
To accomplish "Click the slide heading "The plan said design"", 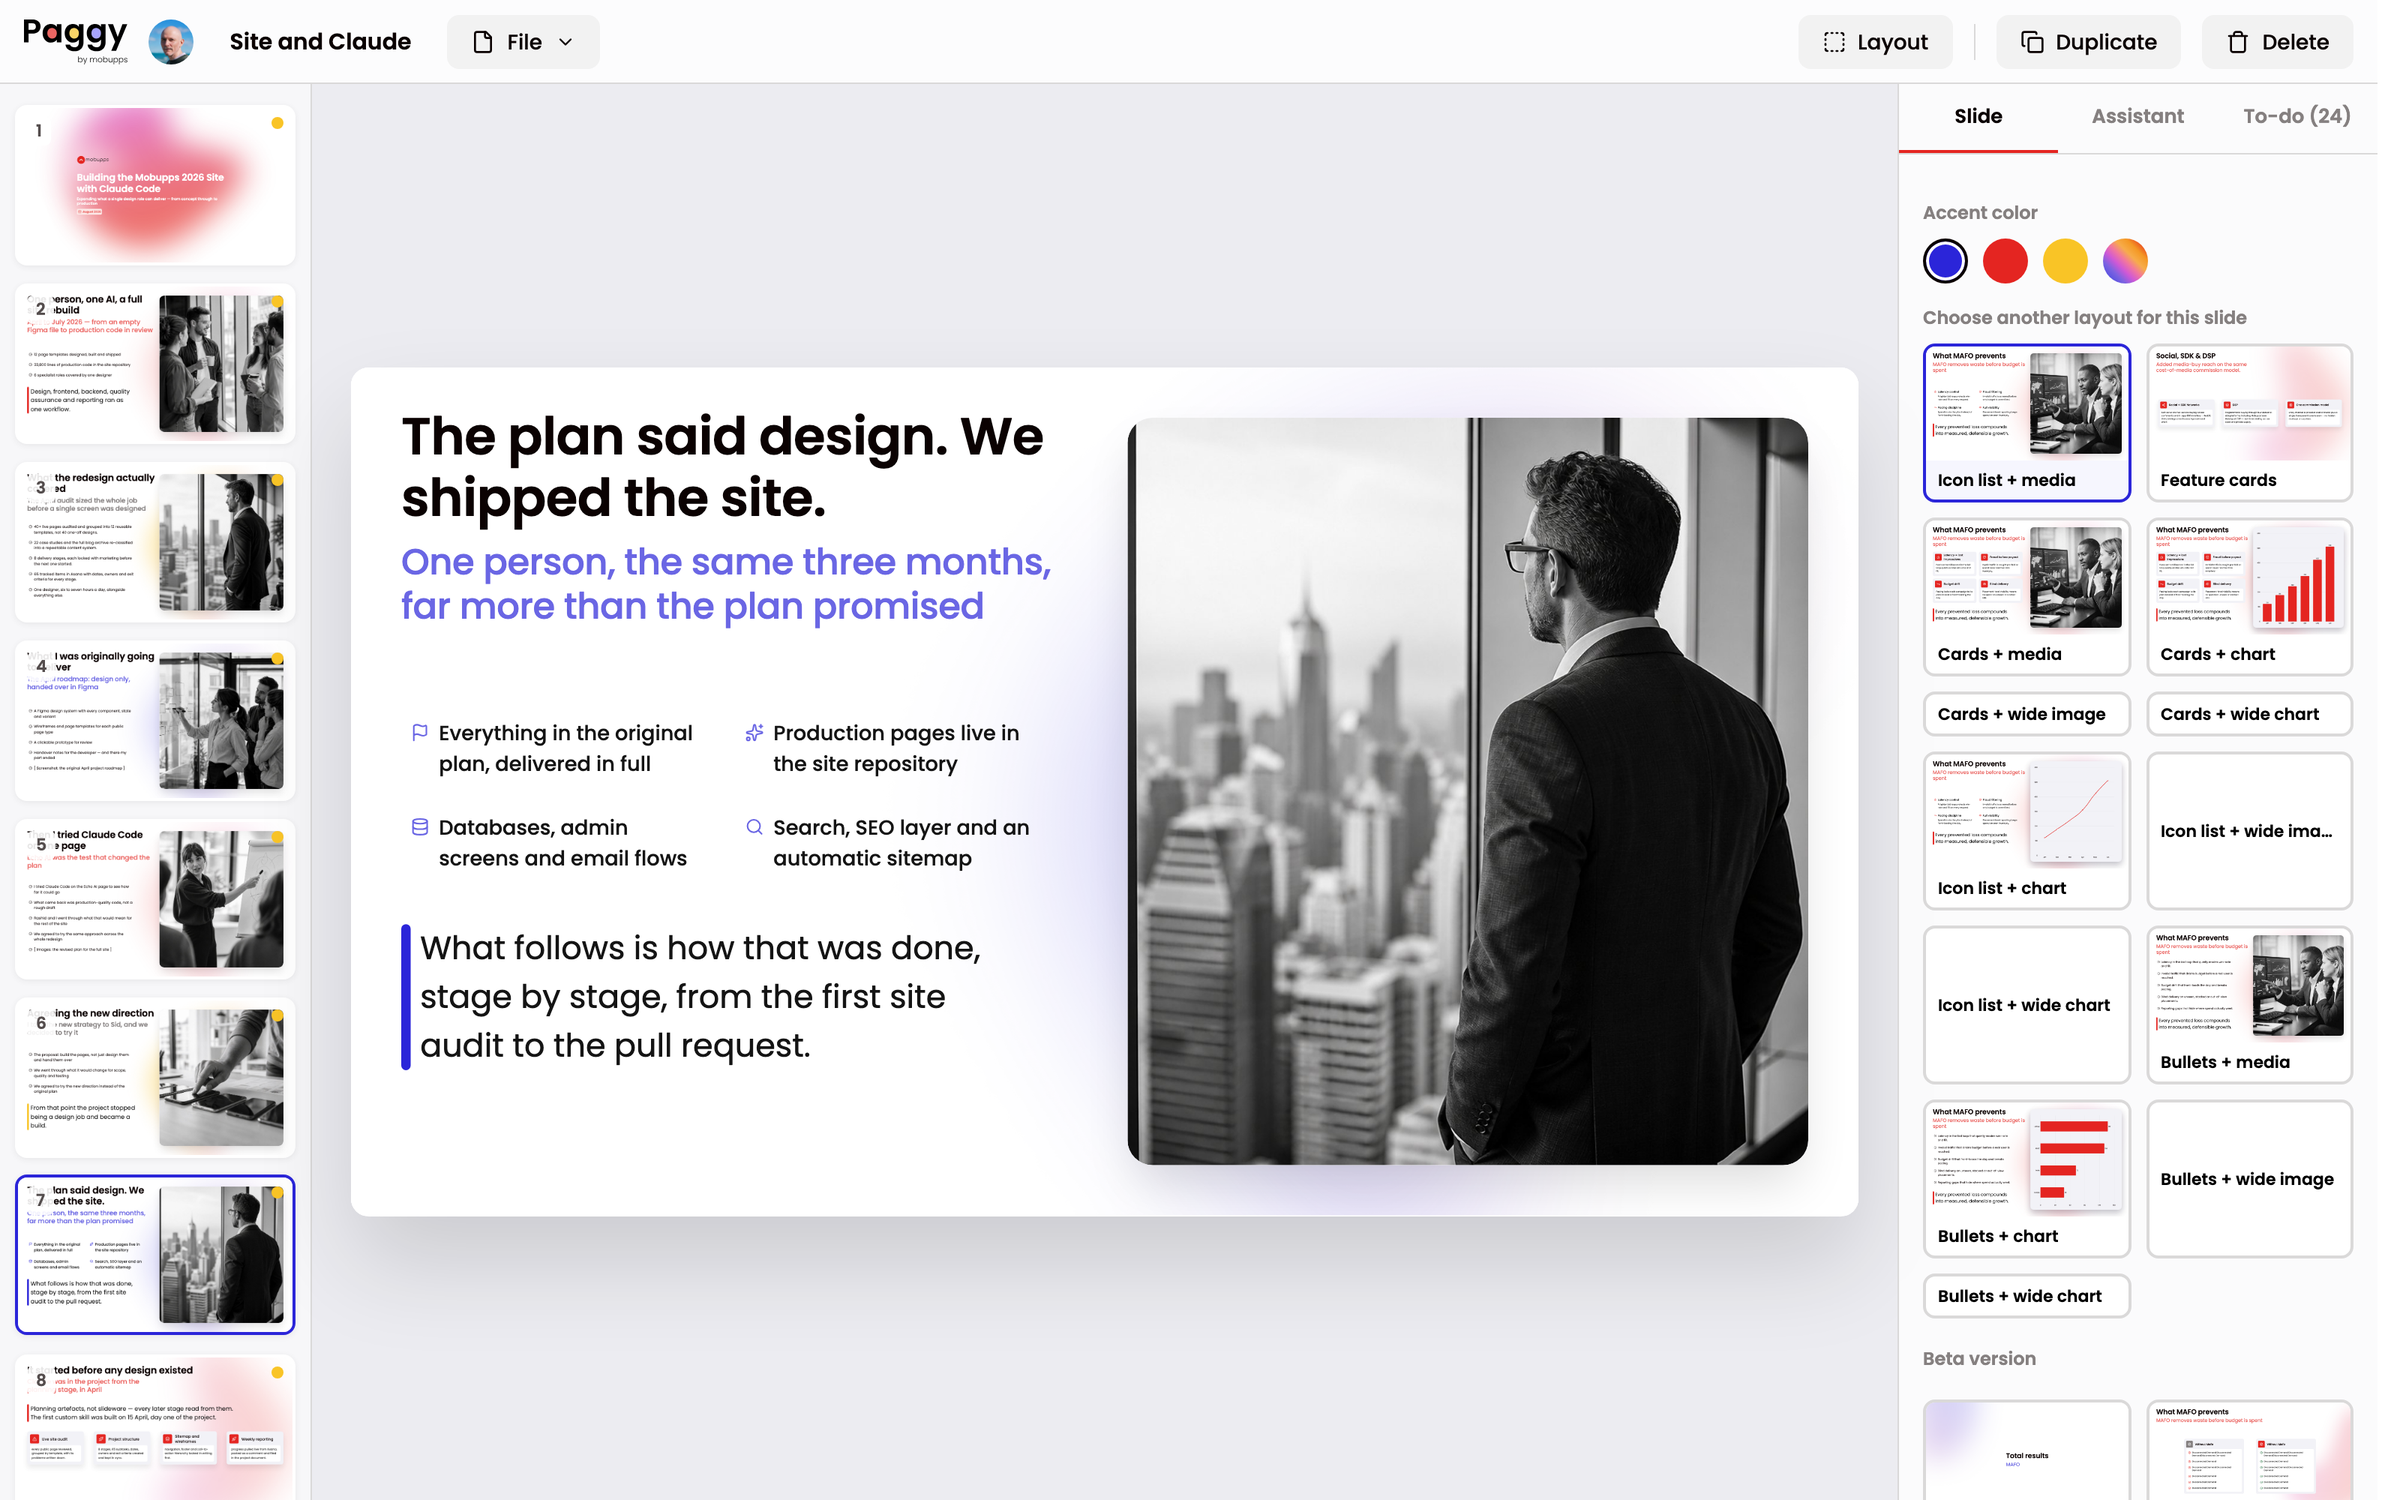I will 722,467.
